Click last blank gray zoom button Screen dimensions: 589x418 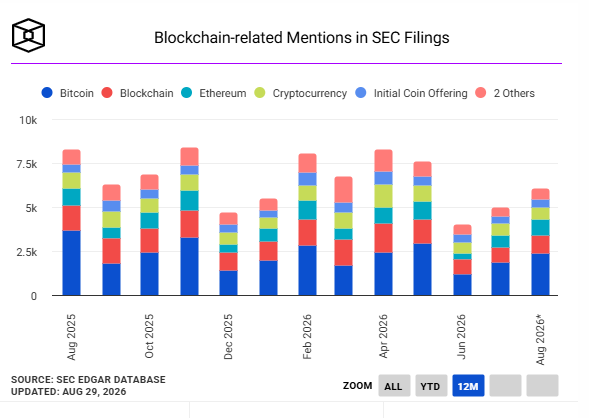pos(542,386)
